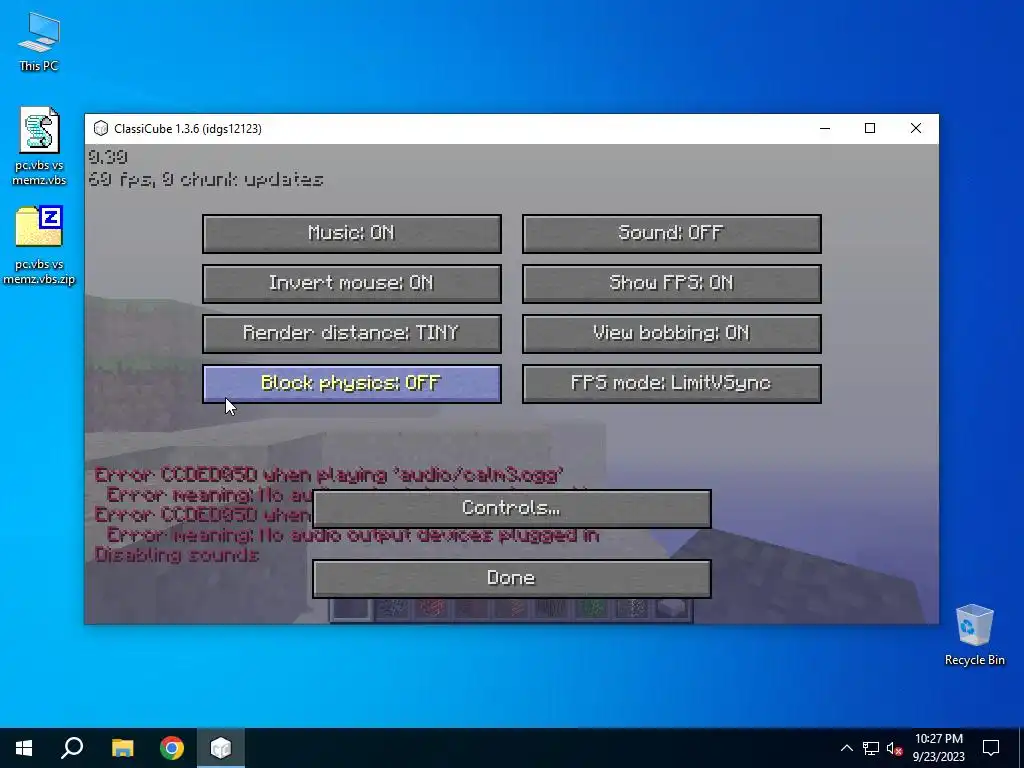The height and width of the screenshot is (768, 1024).
Task: Click the 'ClassiCube 1.3.6 (idgs12123)' title text
Action: [x=188, y=129]
